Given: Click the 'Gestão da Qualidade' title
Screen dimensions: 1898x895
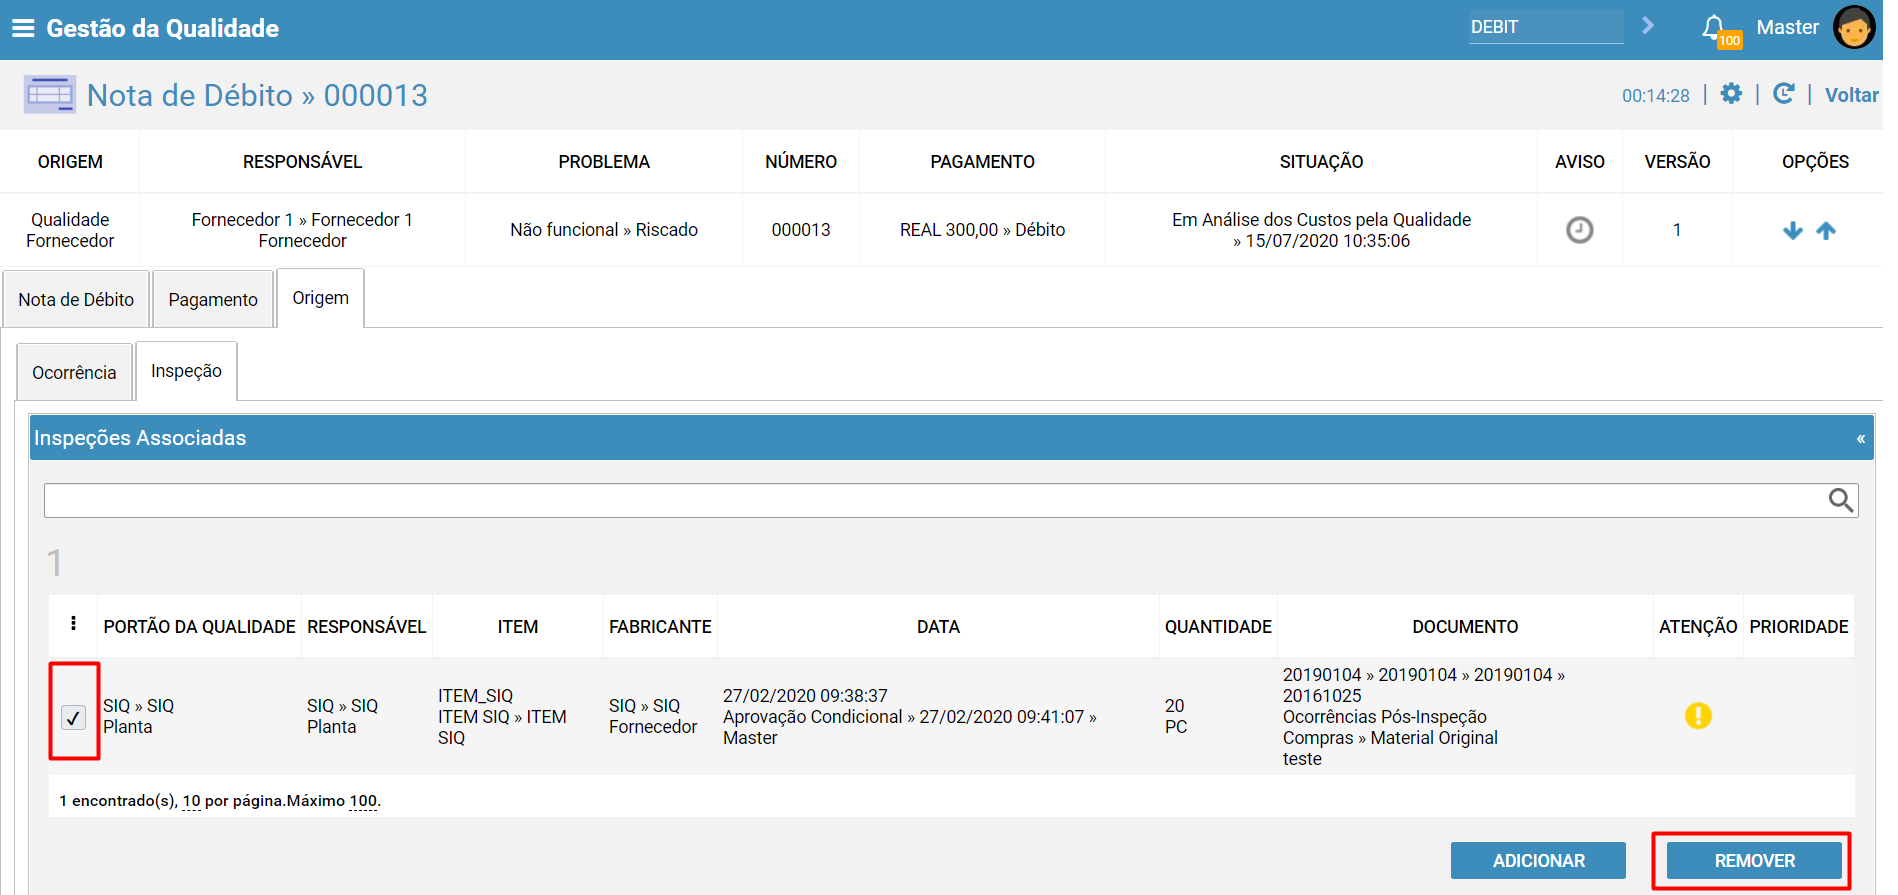Looking at the screenshot, I should click(163, 28).
